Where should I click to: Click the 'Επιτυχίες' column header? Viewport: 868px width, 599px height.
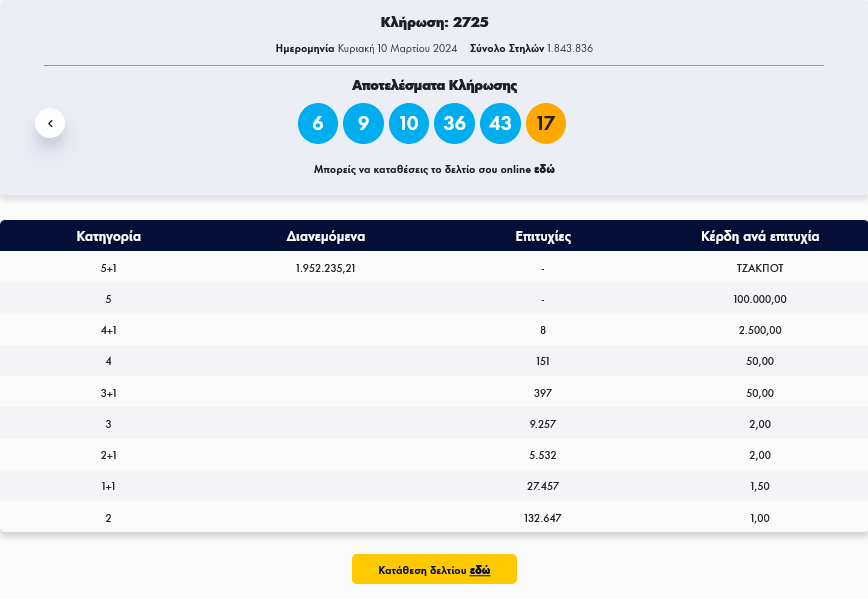pyautogui.click(x=543, y=237)
